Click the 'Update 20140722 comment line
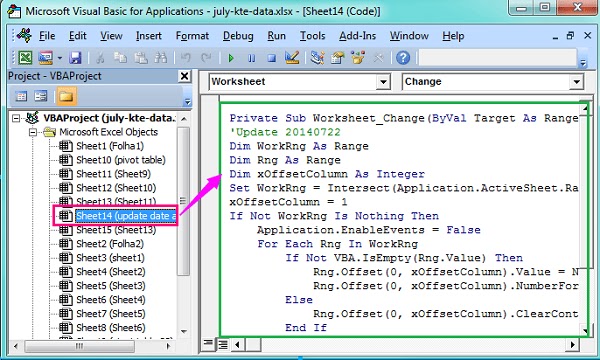 coord(285,132)
